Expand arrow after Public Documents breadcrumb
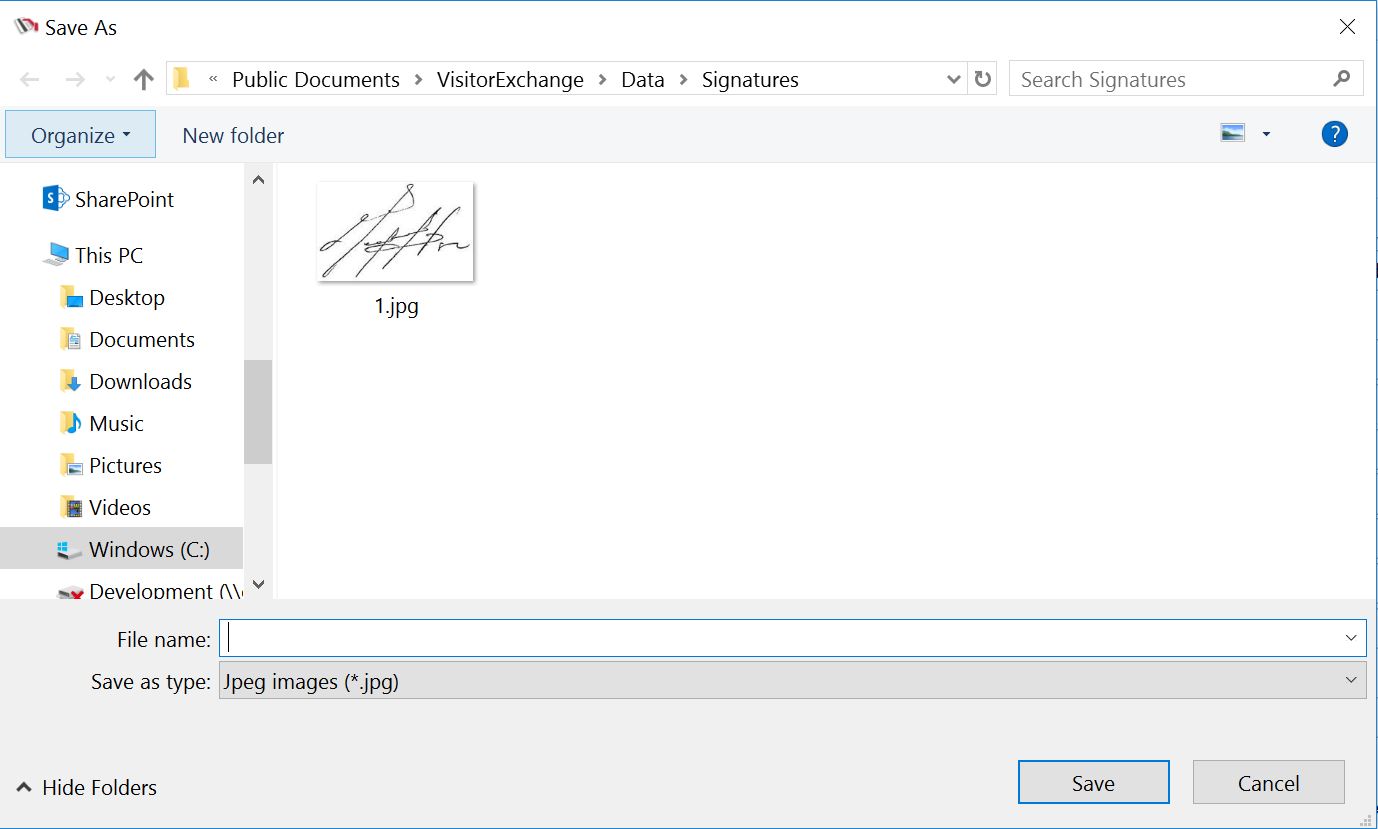Screen dimensions: 1378x829 418,80
